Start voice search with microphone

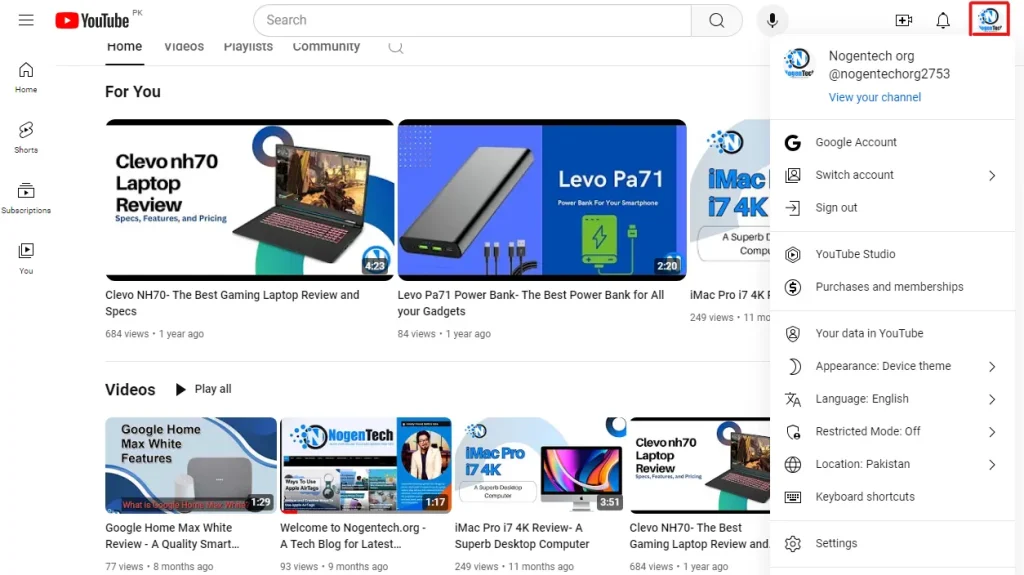click(772, 20)
